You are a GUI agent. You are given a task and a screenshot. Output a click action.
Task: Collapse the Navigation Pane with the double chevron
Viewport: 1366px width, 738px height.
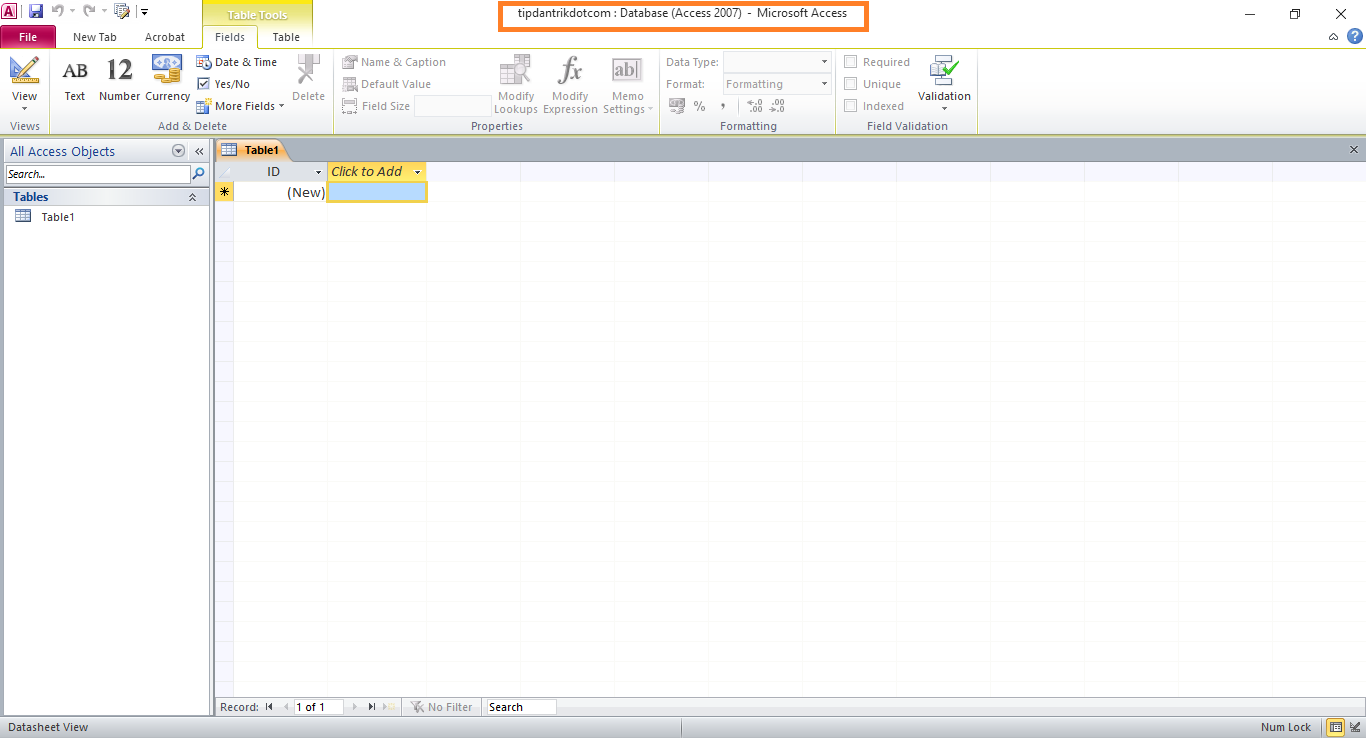tap(198, 151)
